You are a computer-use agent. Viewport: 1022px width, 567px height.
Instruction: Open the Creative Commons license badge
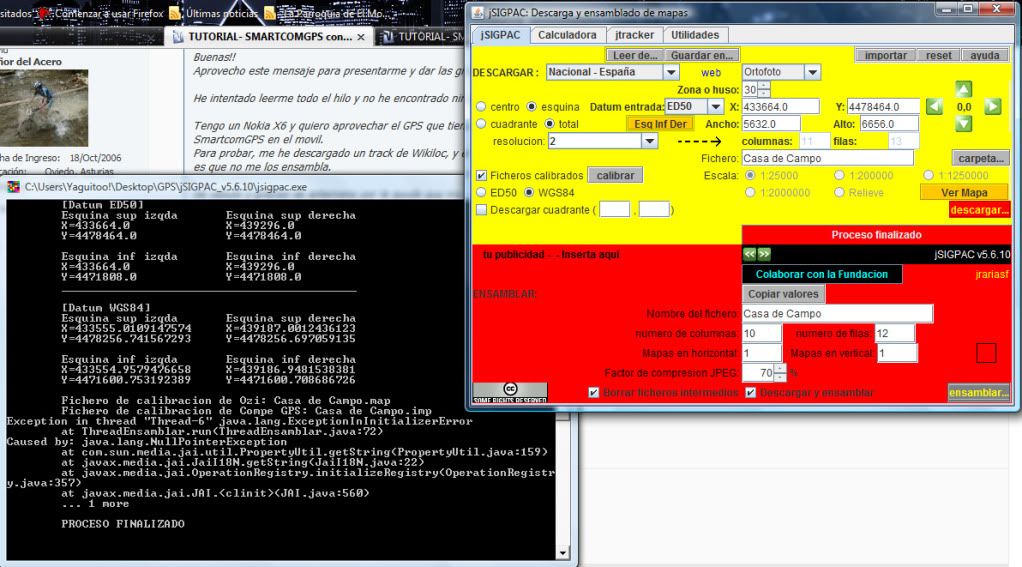[510, 393]
